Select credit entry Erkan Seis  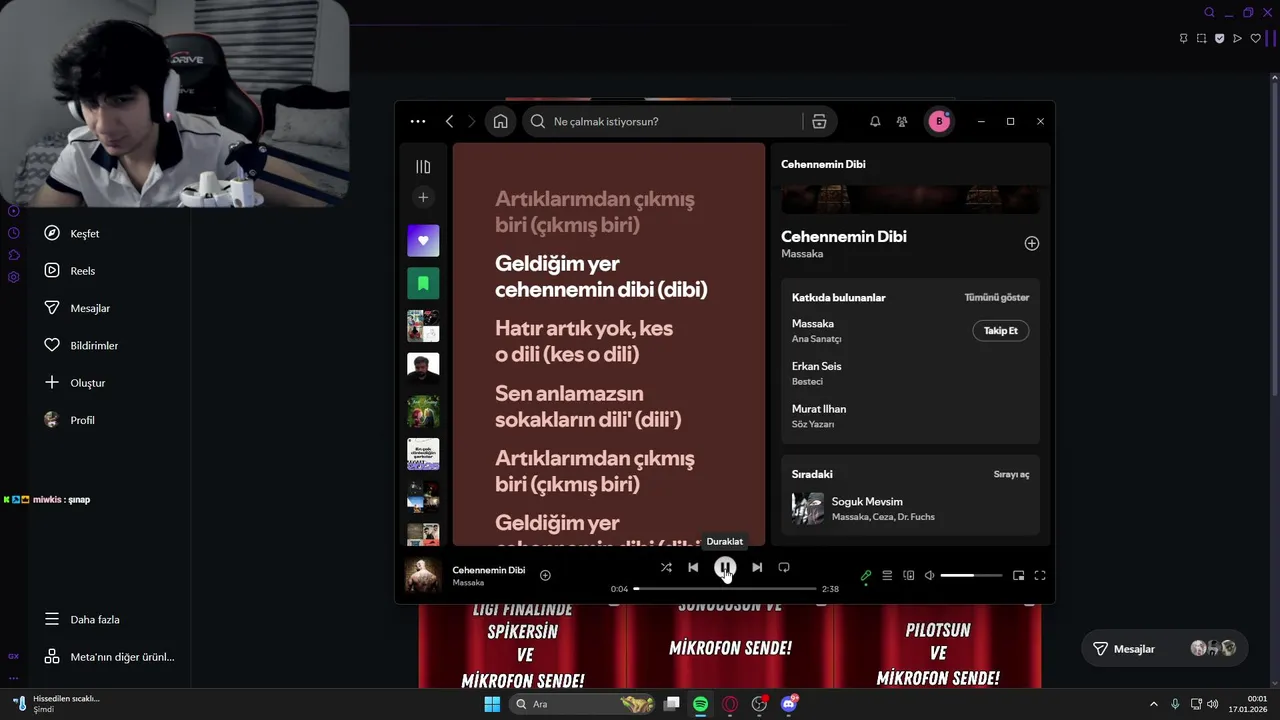816,366
